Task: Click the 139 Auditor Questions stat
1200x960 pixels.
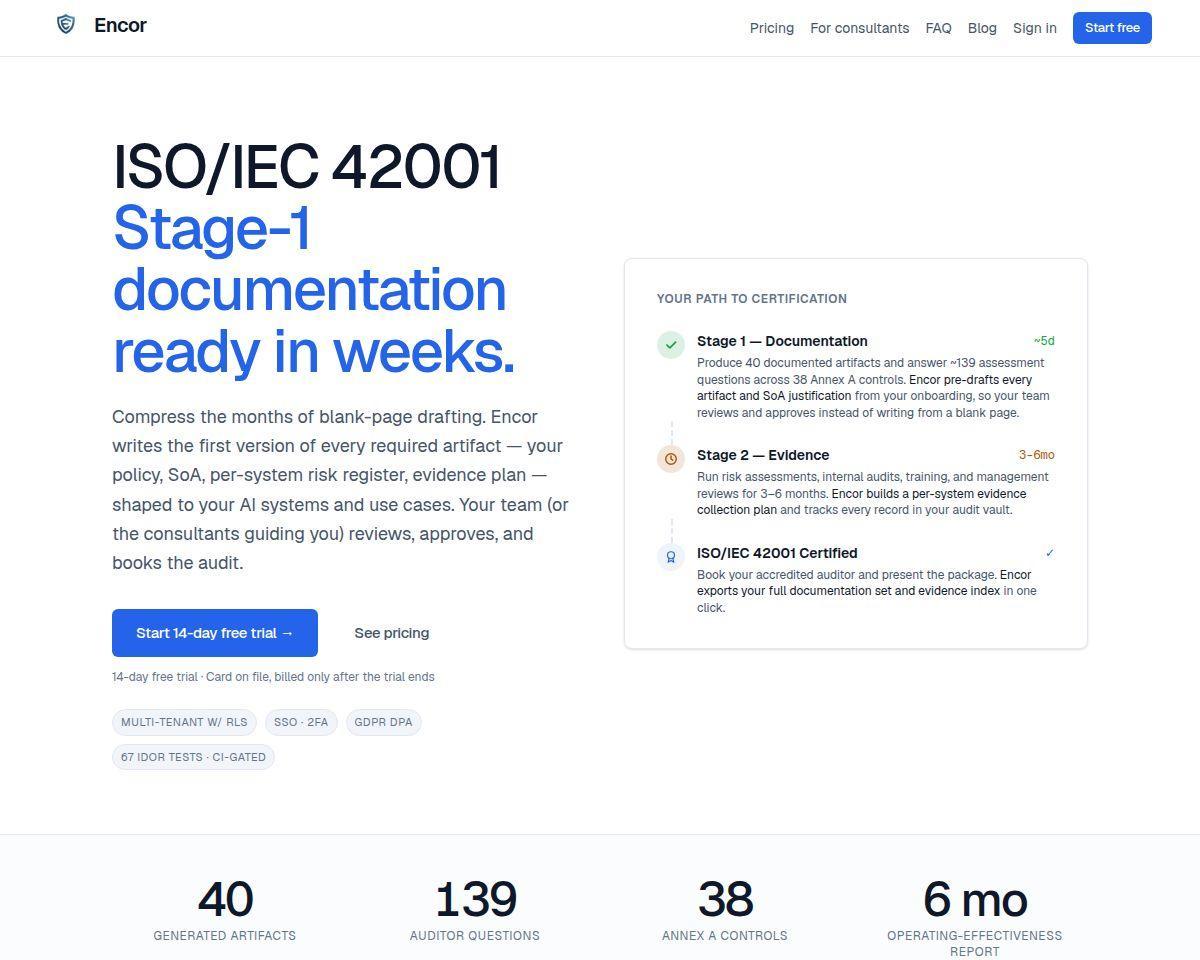Action: [x=475, y=910]
